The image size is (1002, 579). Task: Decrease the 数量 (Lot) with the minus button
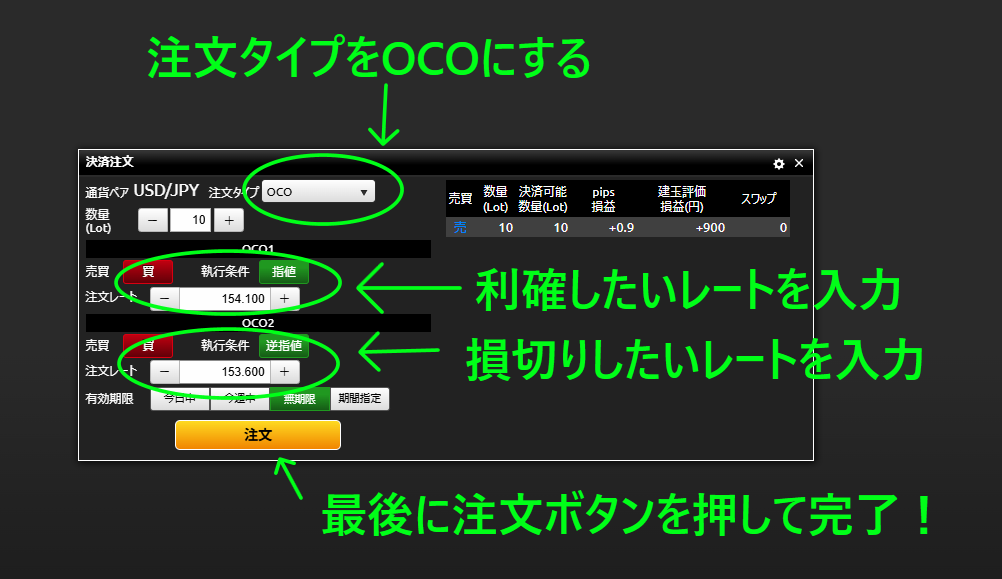(x=153, y=220)
